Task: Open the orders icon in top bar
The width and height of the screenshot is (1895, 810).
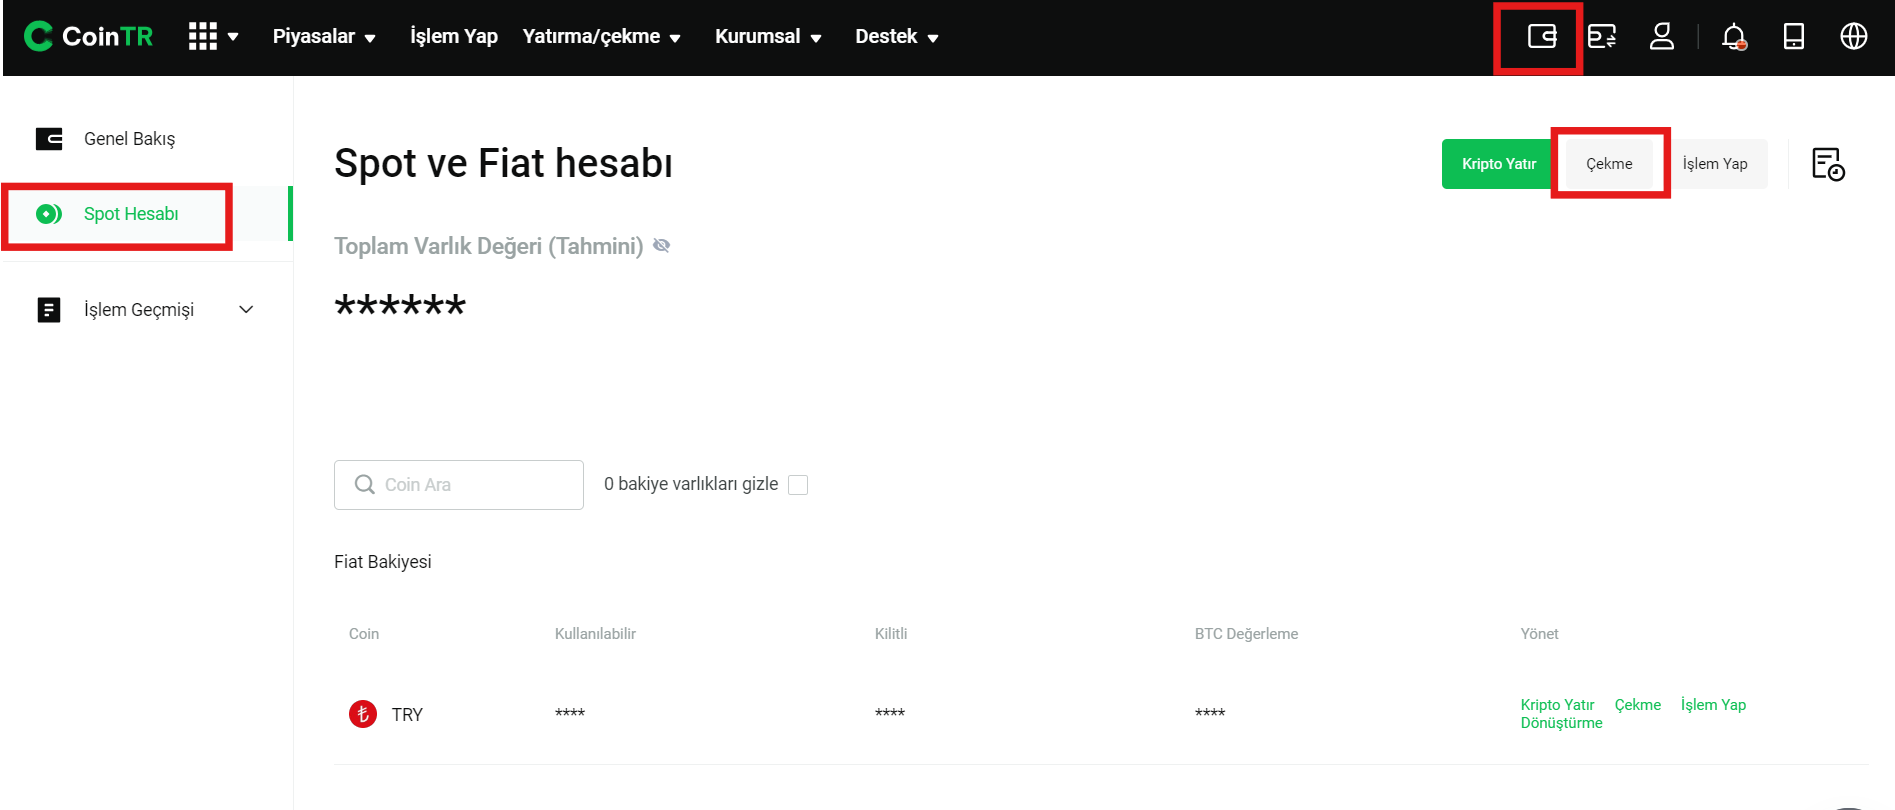Action: click(1602, 37)
